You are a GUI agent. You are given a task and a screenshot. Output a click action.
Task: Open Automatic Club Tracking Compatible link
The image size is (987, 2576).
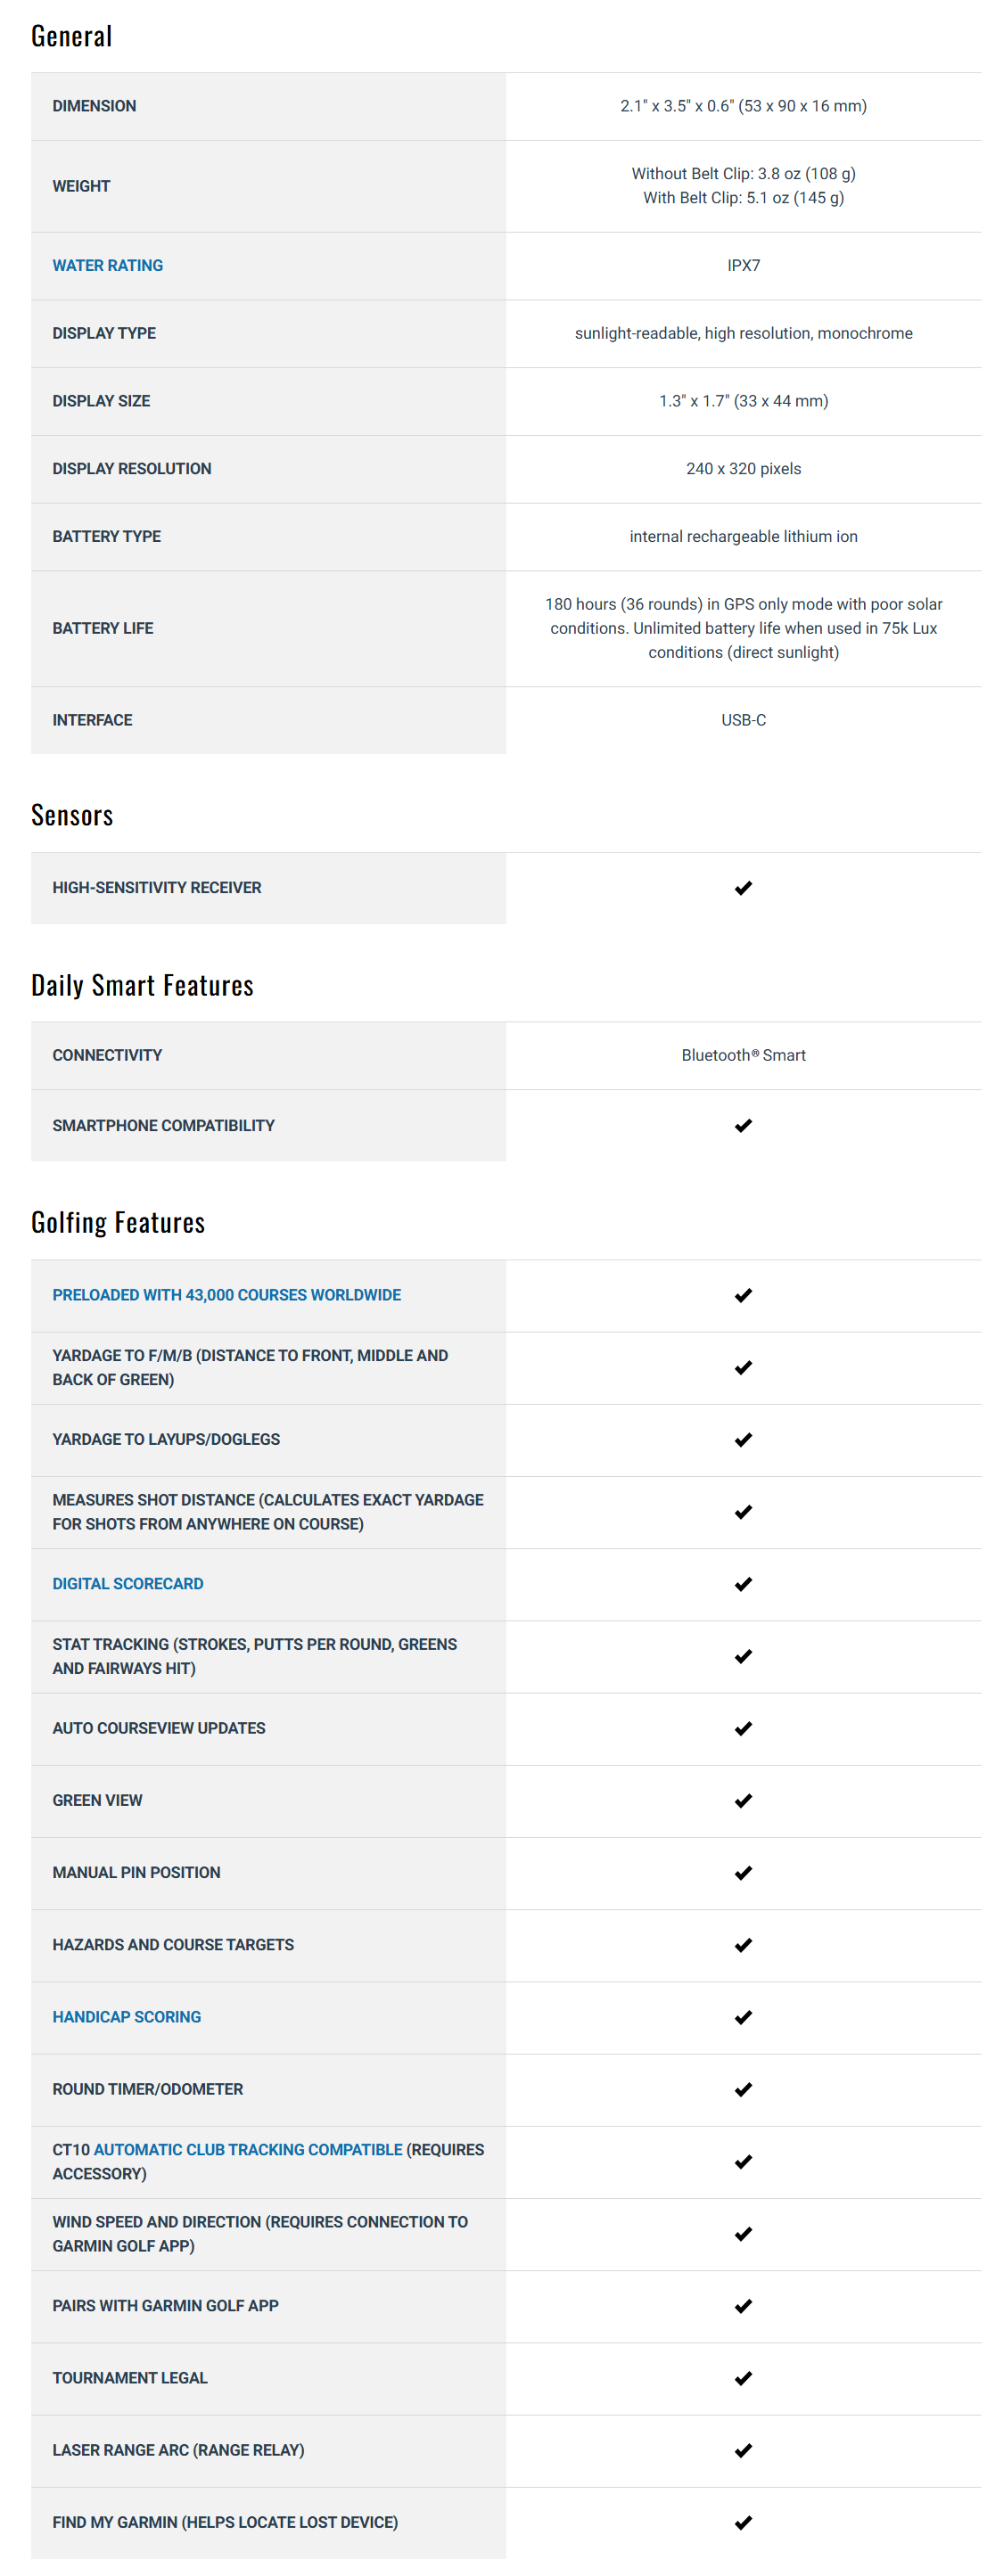(247, 2149)
